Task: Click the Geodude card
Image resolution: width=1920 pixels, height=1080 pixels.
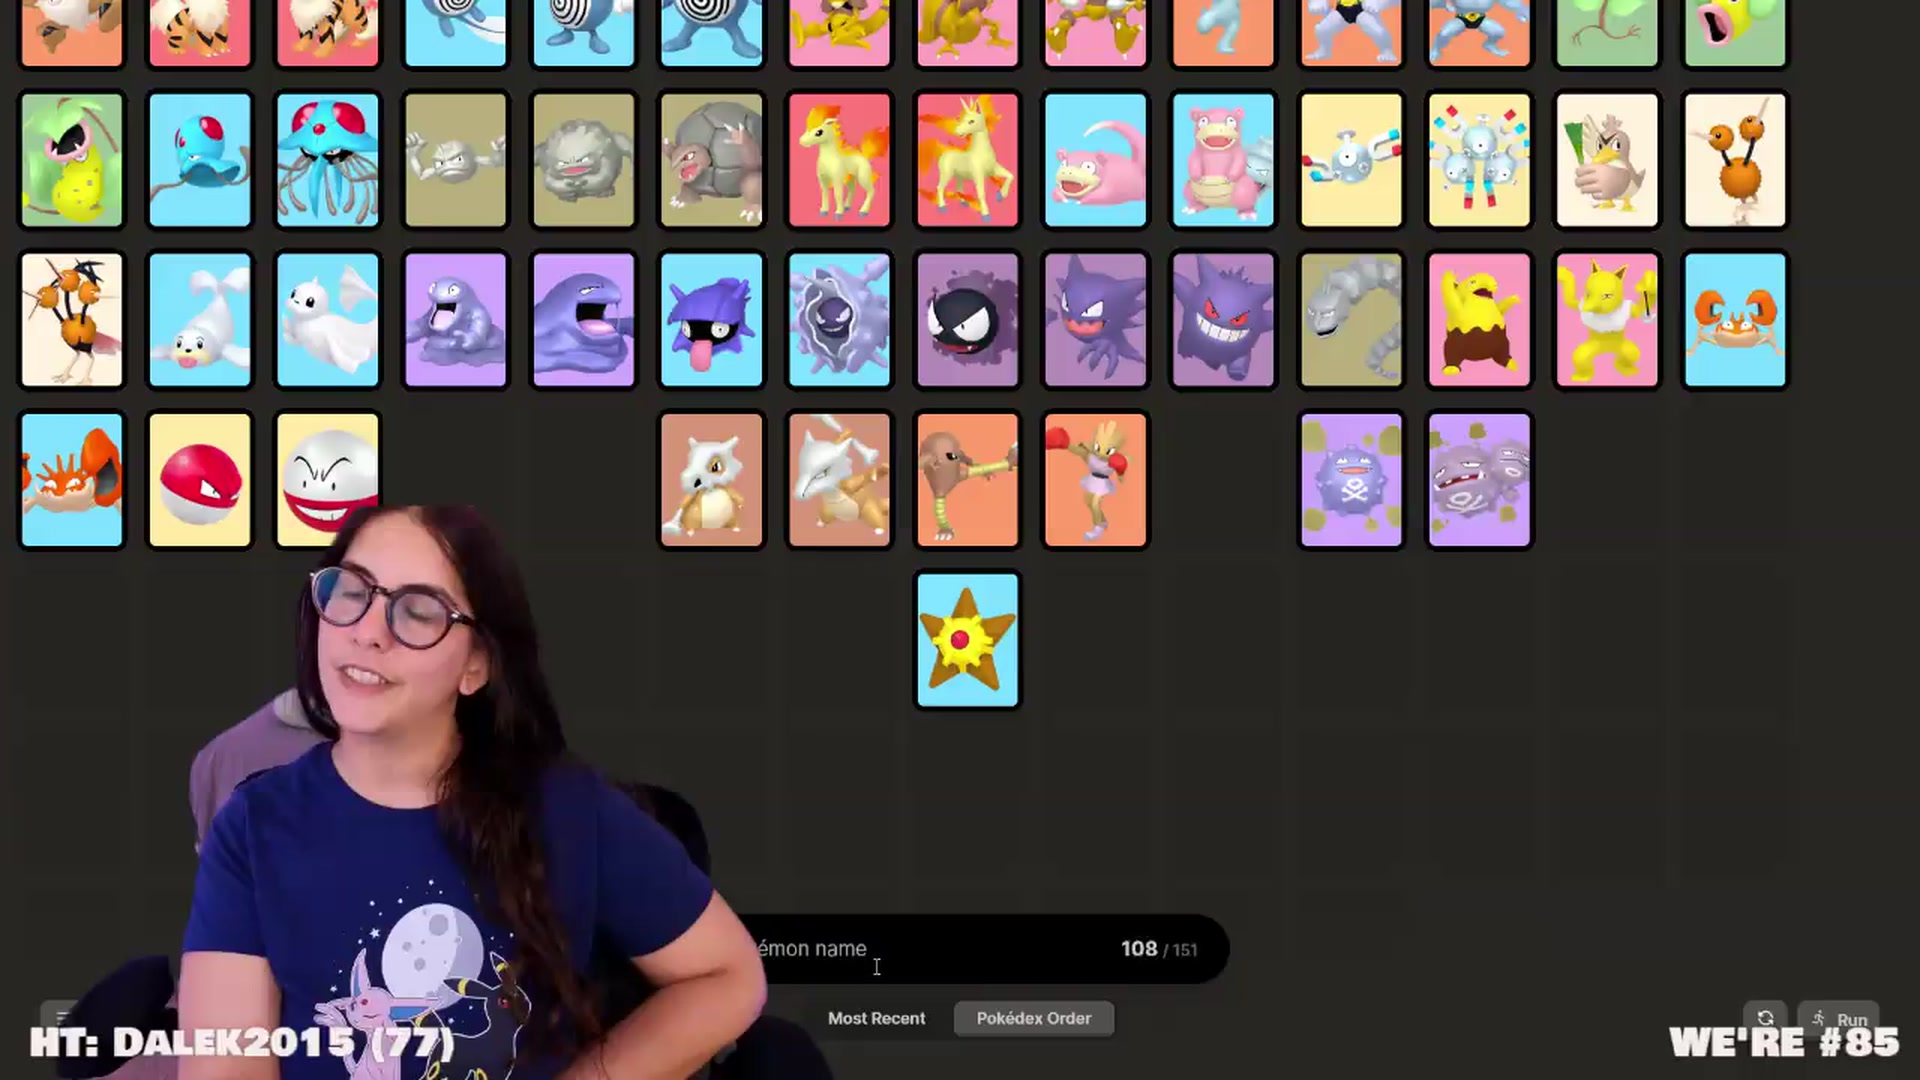Action: tap(456, 160)
